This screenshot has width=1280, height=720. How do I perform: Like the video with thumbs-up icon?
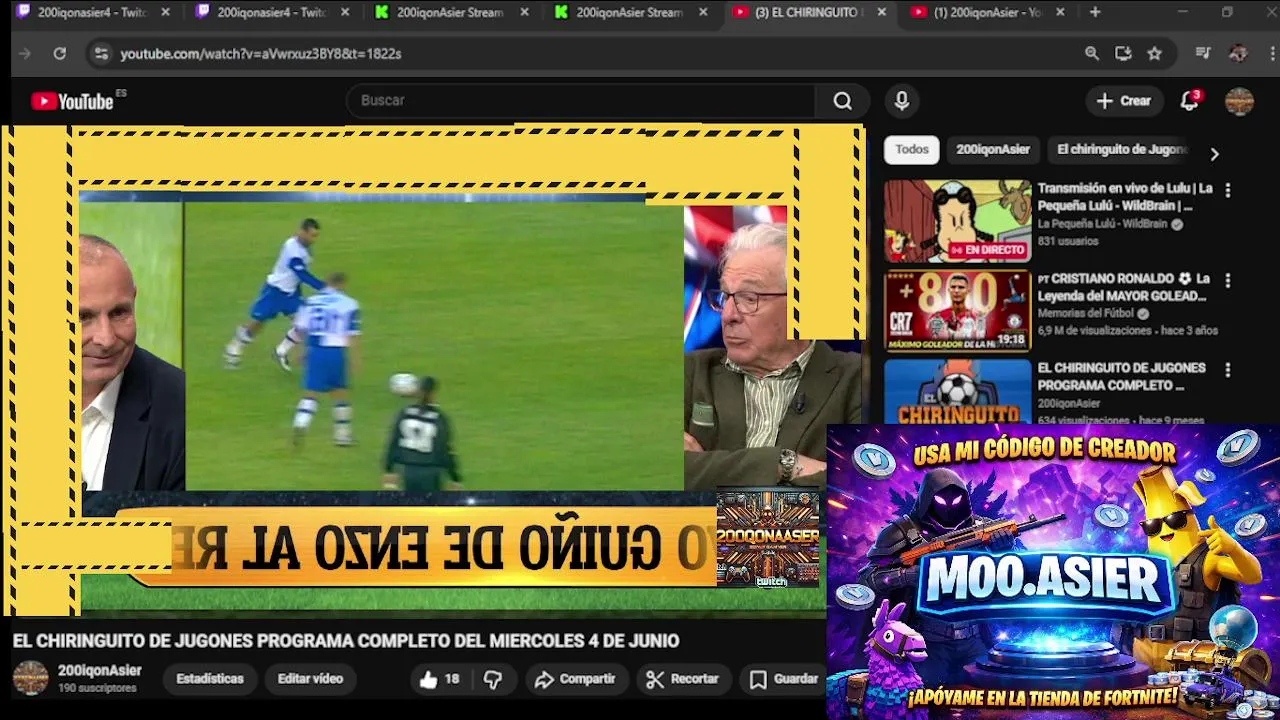click(x=439, y=679)
